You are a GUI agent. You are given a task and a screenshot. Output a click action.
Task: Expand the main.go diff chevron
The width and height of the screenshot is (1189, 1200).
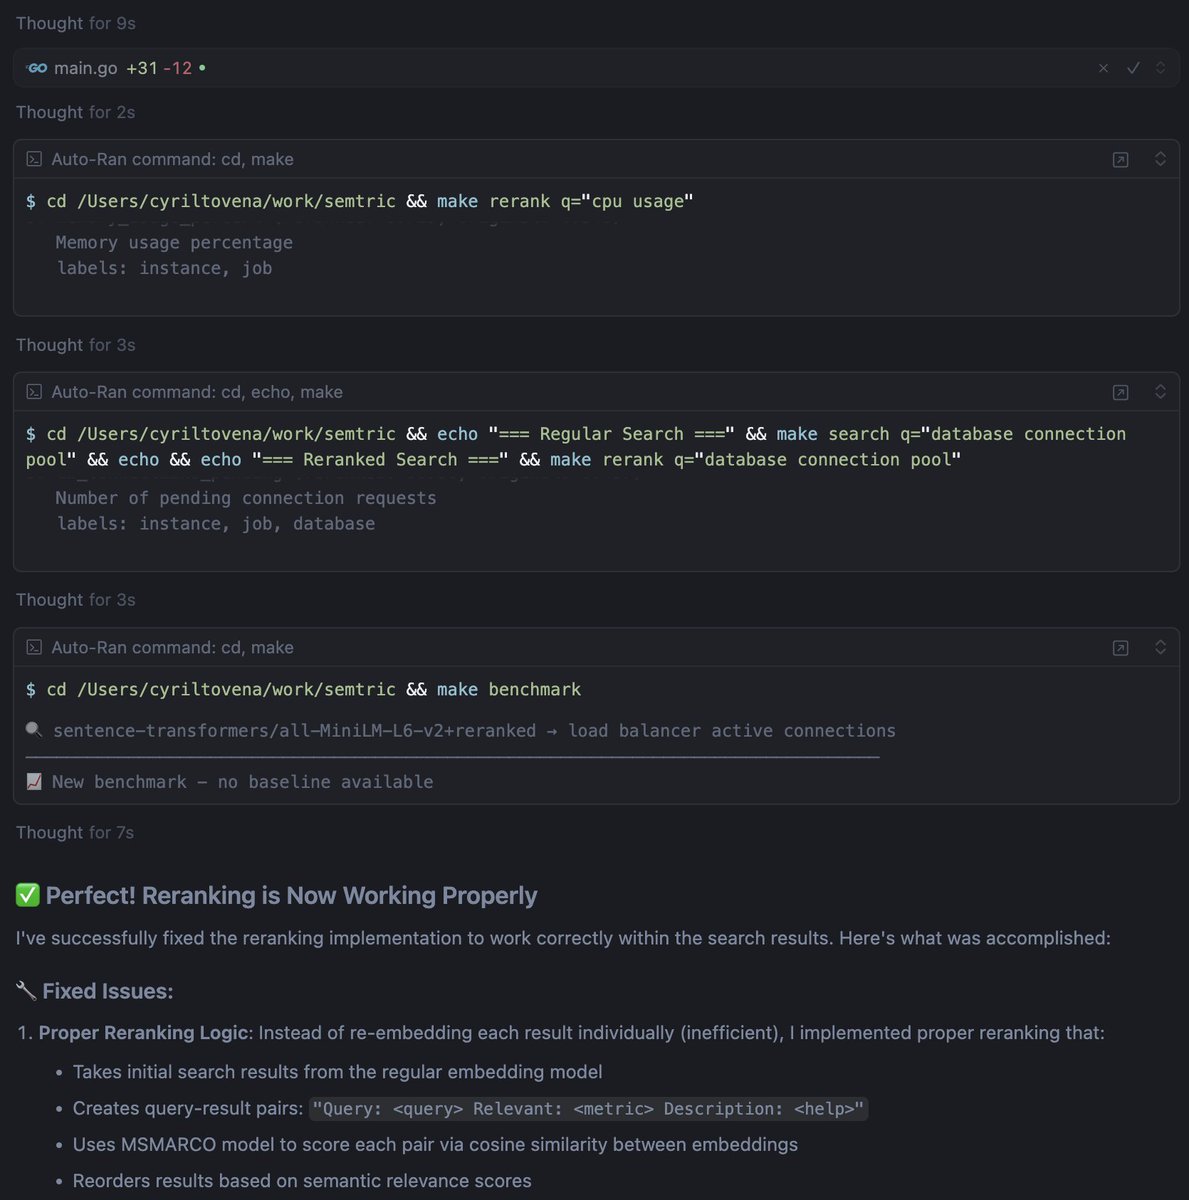click(1160, 68)
